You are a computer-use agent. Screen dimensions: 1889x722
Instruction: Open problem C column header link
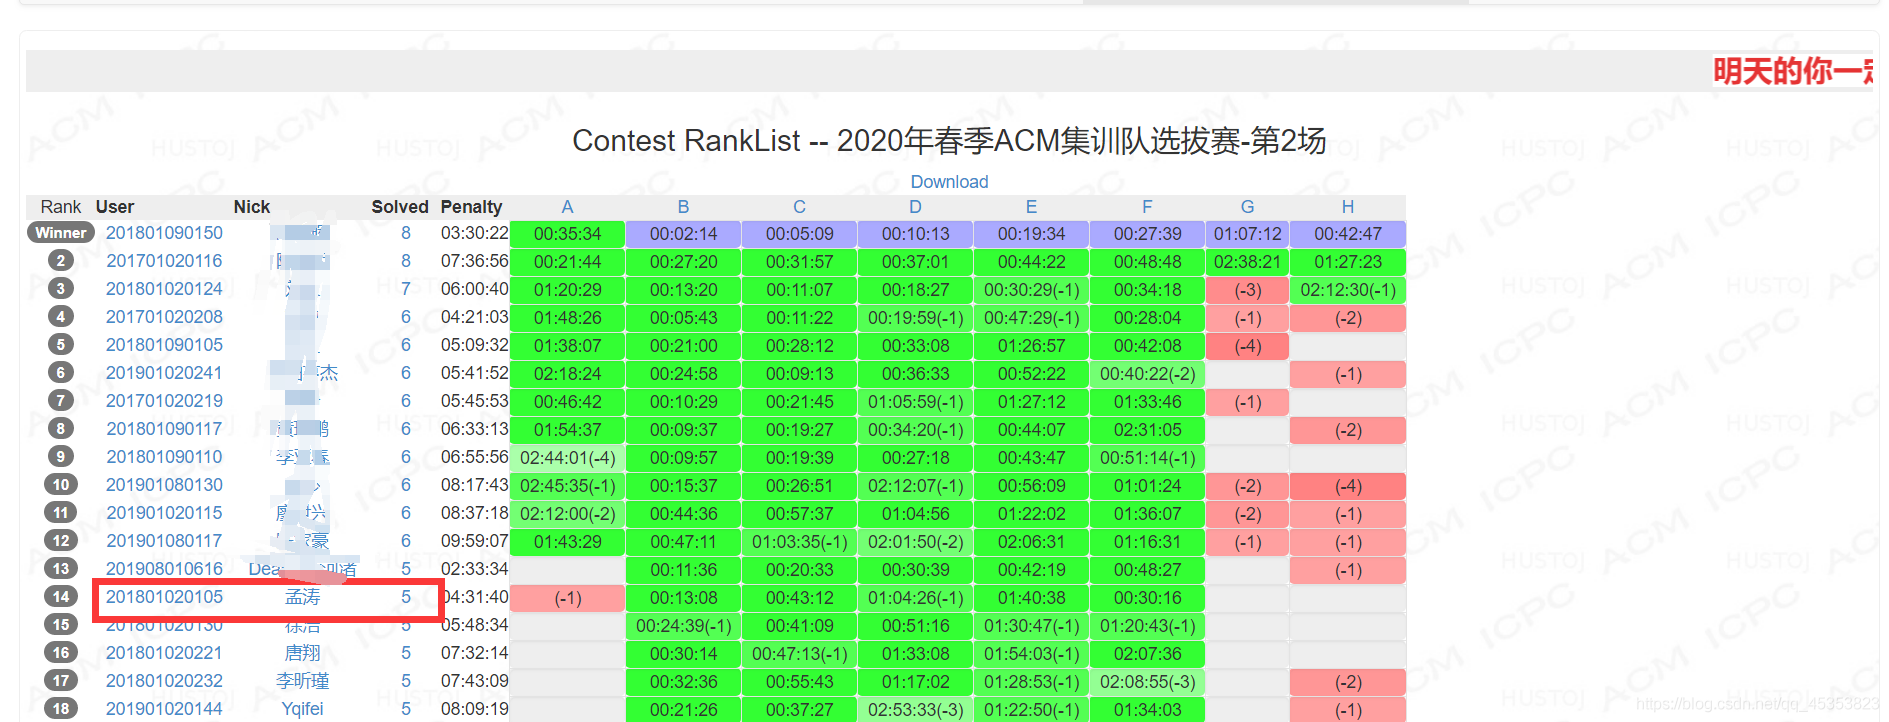[x=799, y=207]
